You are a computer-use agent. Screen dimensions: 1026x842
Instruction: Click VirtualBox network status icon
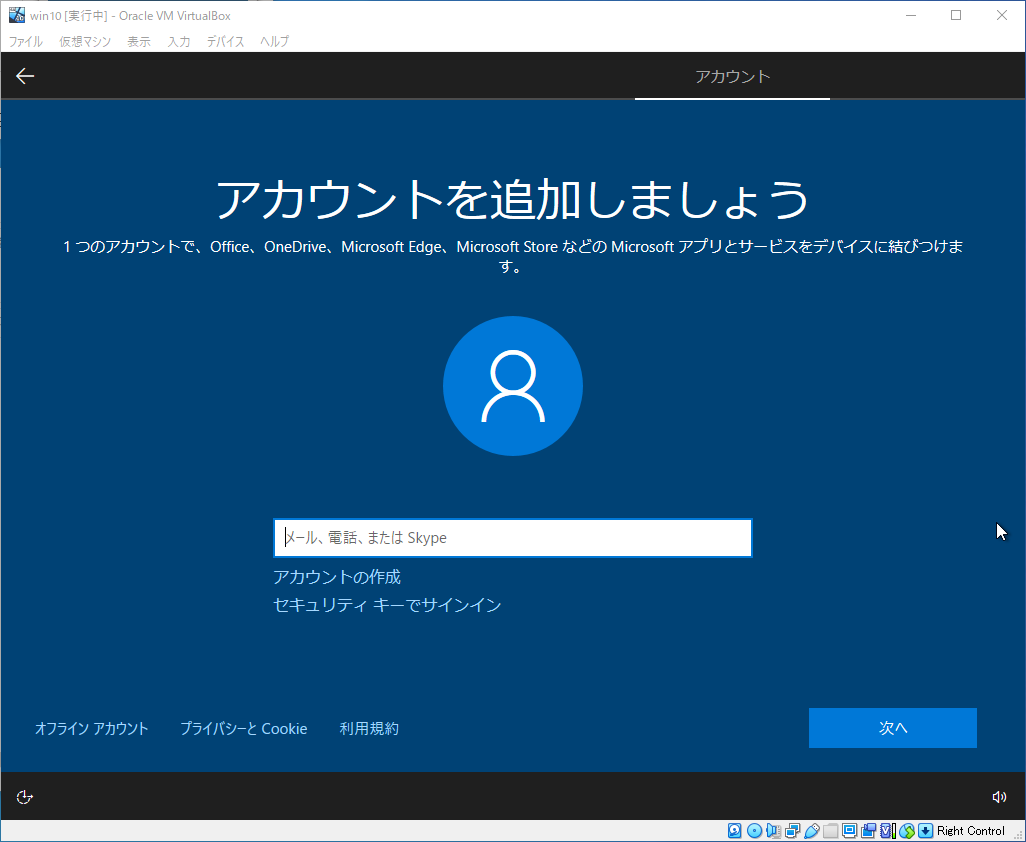(x=792, y=831)
